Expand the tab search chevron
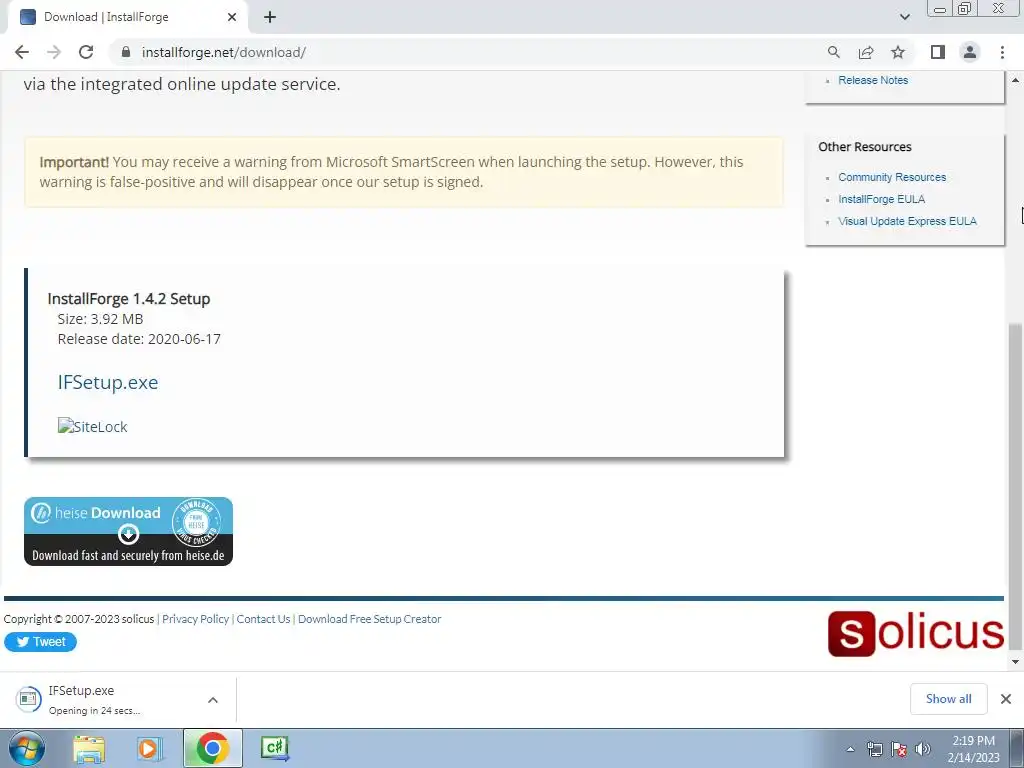The width and height of the screenshot is (1024, 768). click(904, 17)
